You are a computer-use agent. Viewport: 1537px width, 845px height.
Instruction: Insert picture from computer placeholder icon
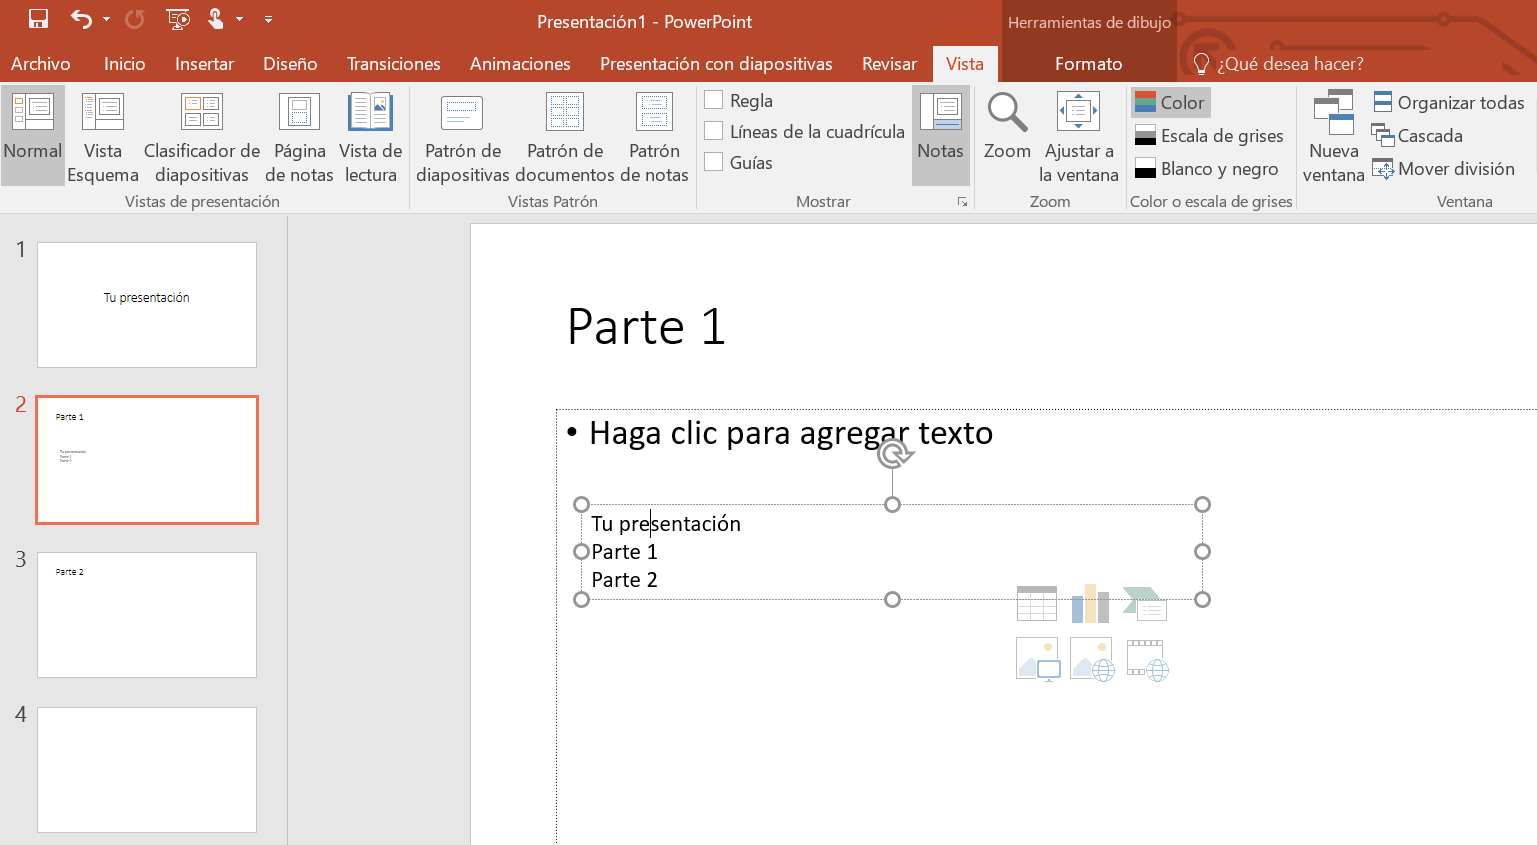tap(1037, 659)
